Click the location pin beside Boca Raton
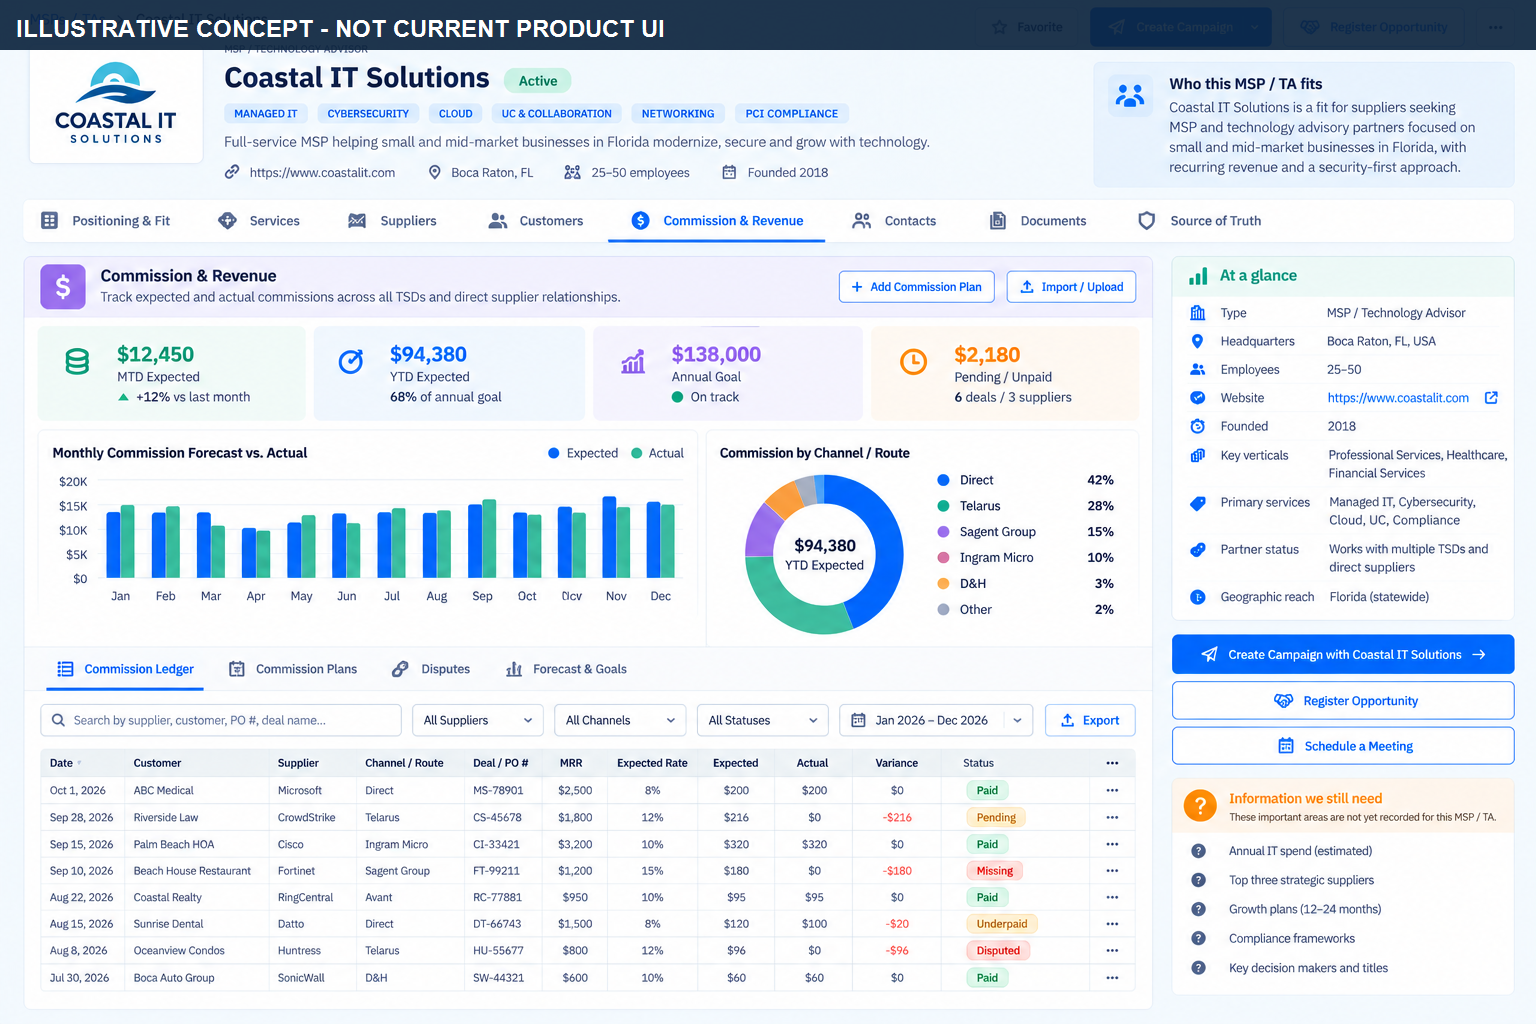The image size is (1536, 1024). pyautogui.click(x=434, y=172)
